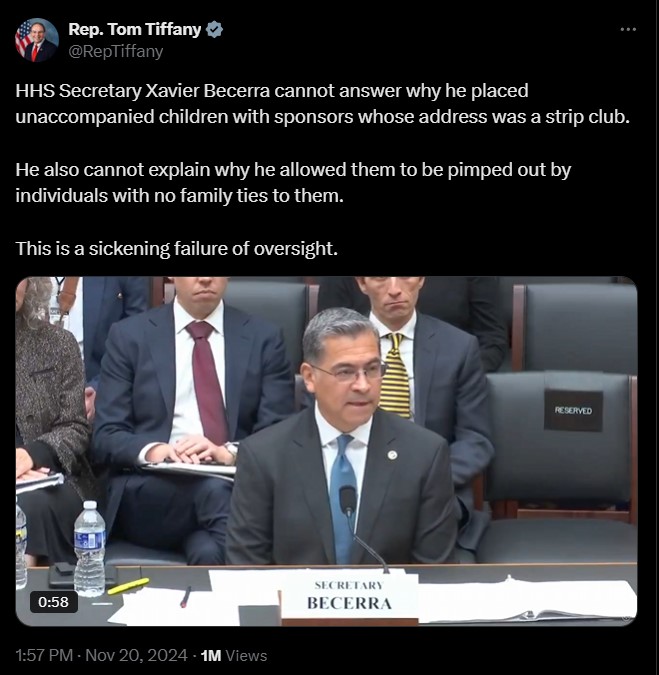
Task: Click the yellow striped tie
Action: click(x=396, y=375)
